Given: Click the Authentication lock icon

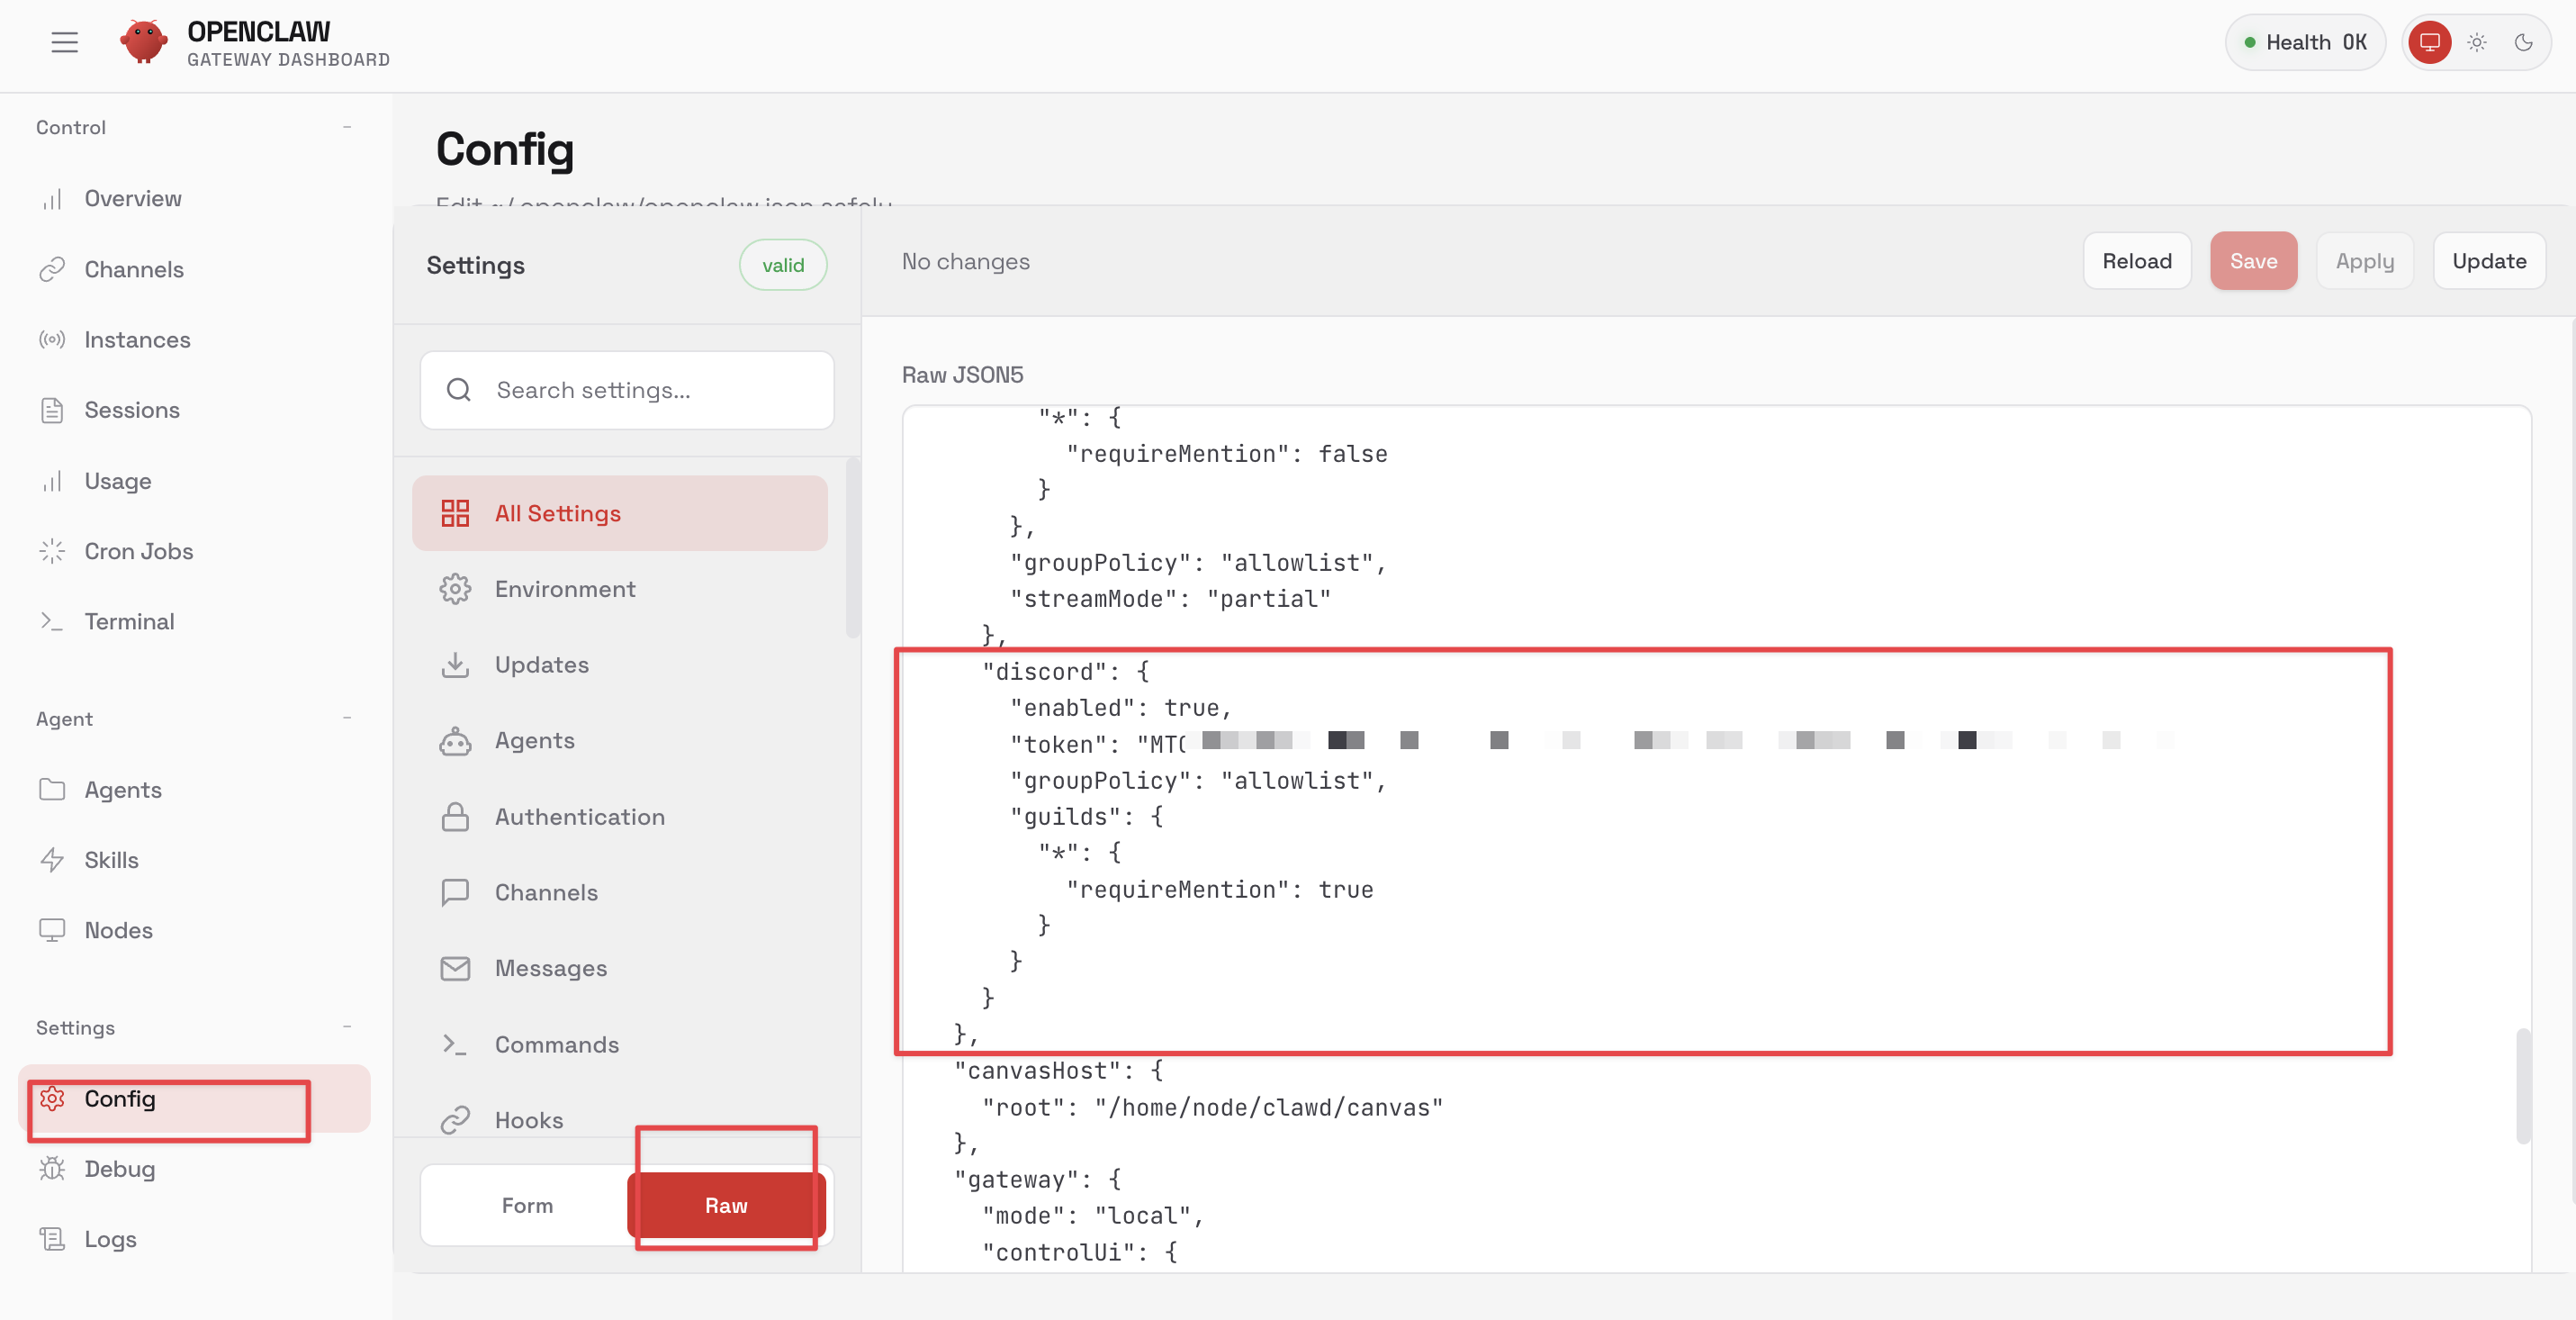Looking at the screenshot, I should coord(455,817).
